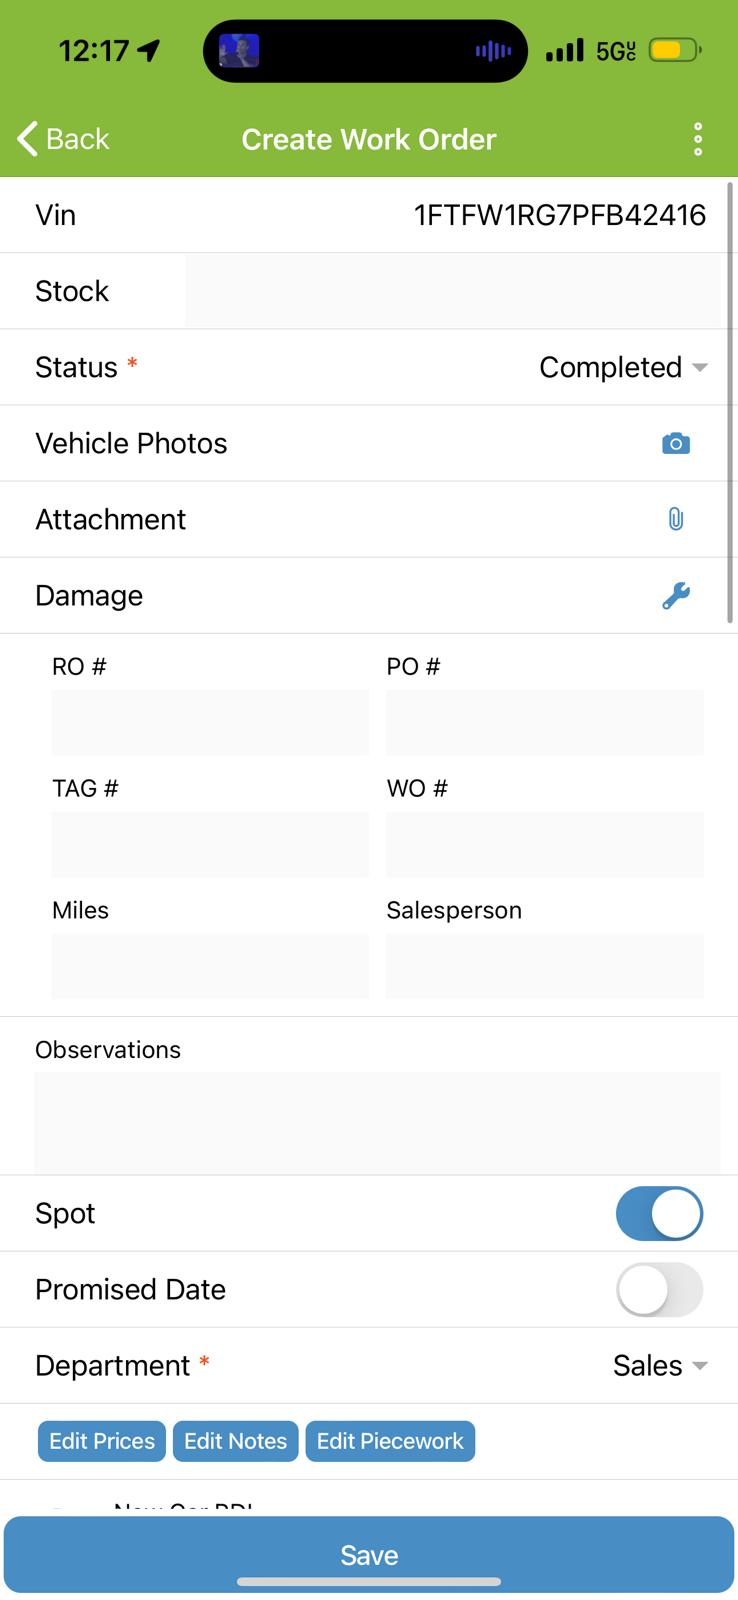The height and width of the screenshot is (1600, 738).
Task: Click the Edit Prices button
Action: [x=102, y=1441]
